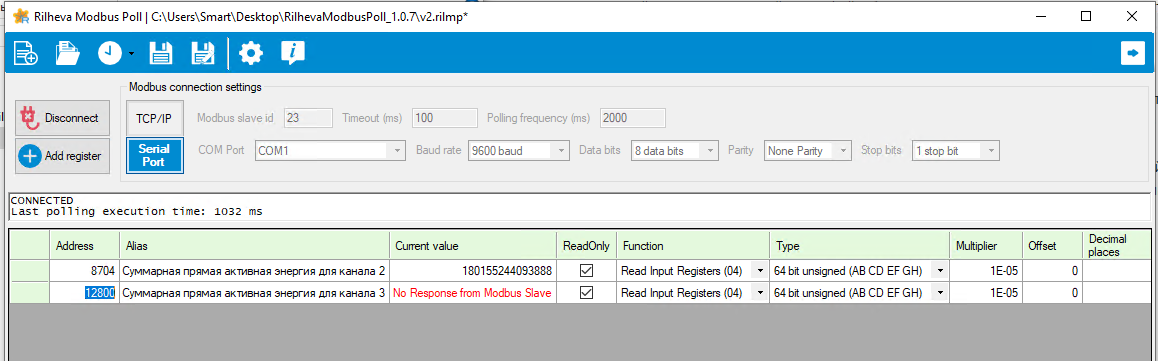Open a project using the folder icon
Screen dimensions: 1158x361
pos(67,53)
